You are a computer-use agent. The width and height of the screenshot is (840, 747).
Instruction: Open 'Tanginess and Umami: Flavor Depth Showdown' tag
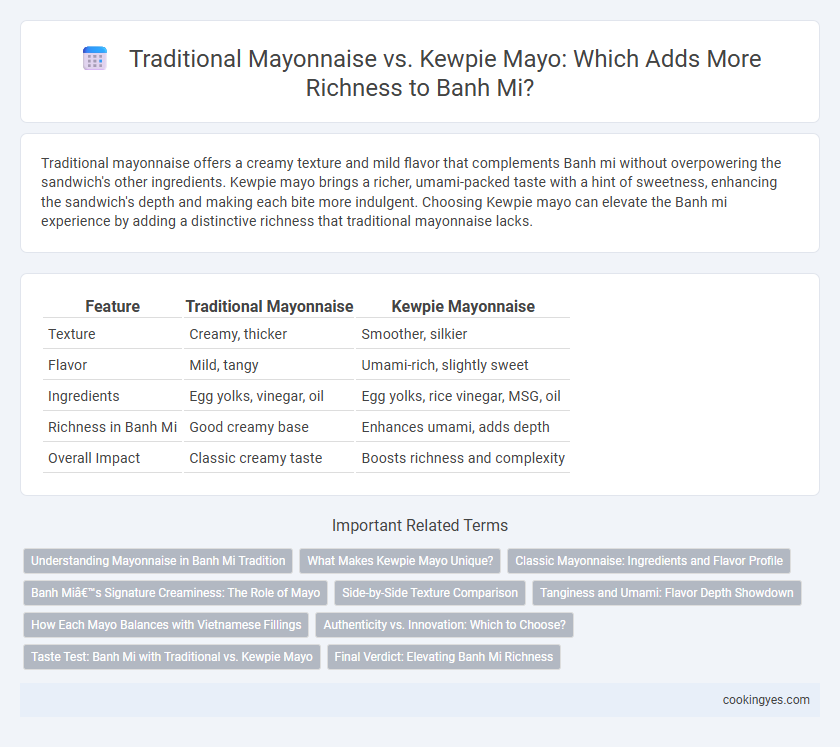(666, 593)
